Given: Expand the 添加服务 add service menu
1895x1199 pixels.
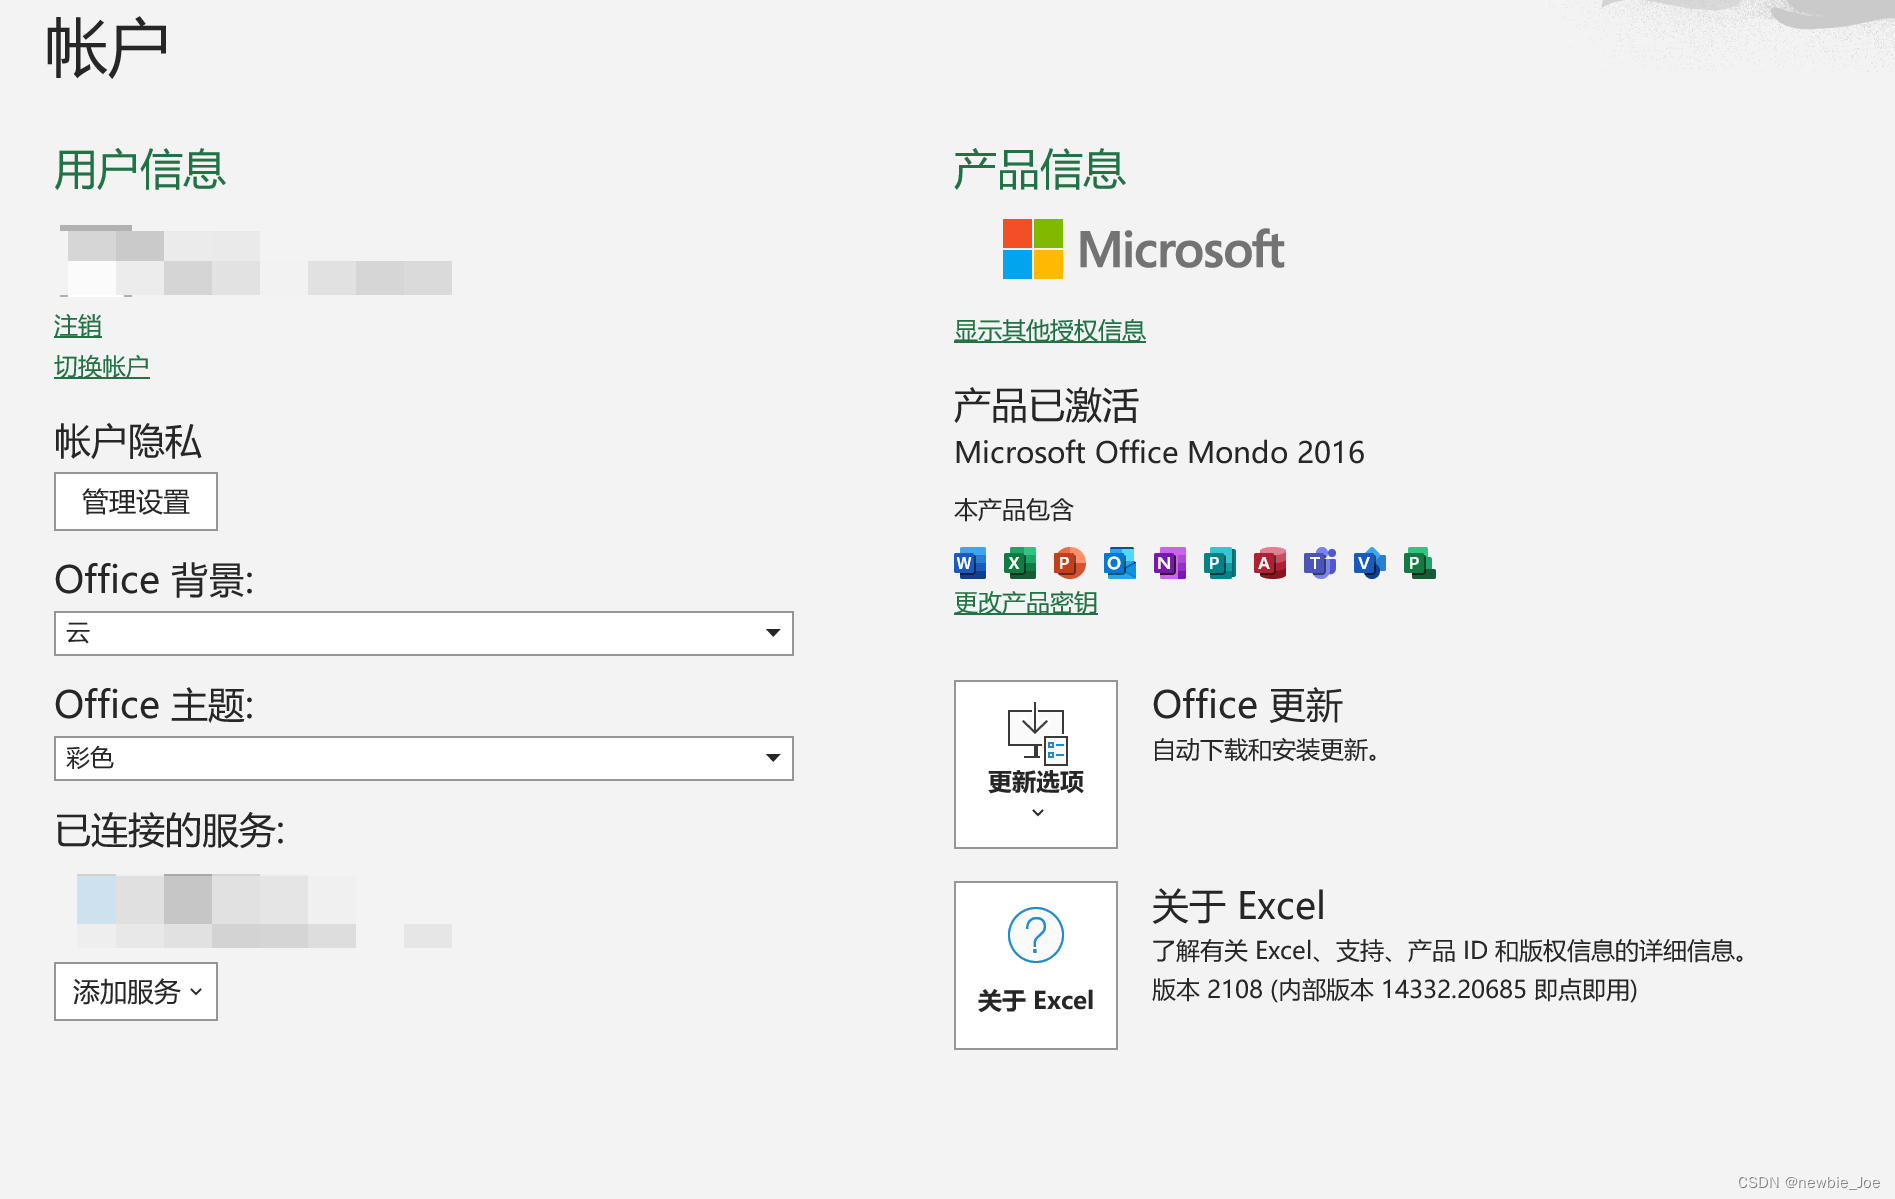Looking at the screenshot, I should point(136,991).
